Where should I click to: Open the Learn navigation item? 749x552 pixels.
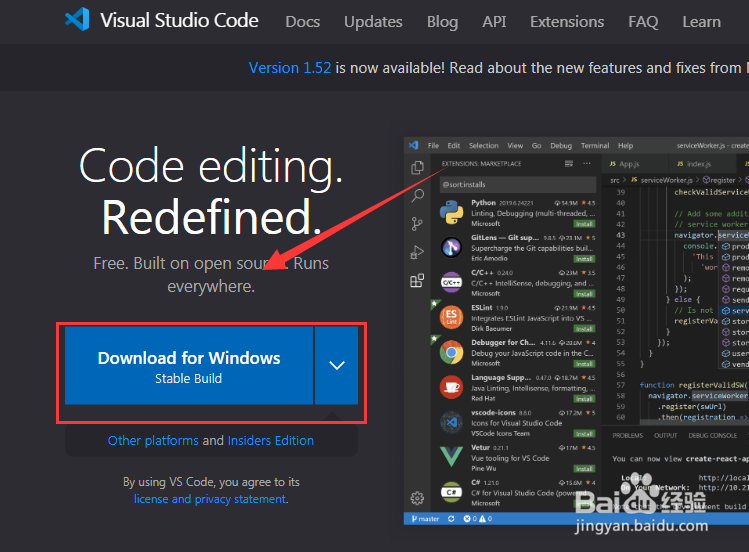tap(701, 21)
